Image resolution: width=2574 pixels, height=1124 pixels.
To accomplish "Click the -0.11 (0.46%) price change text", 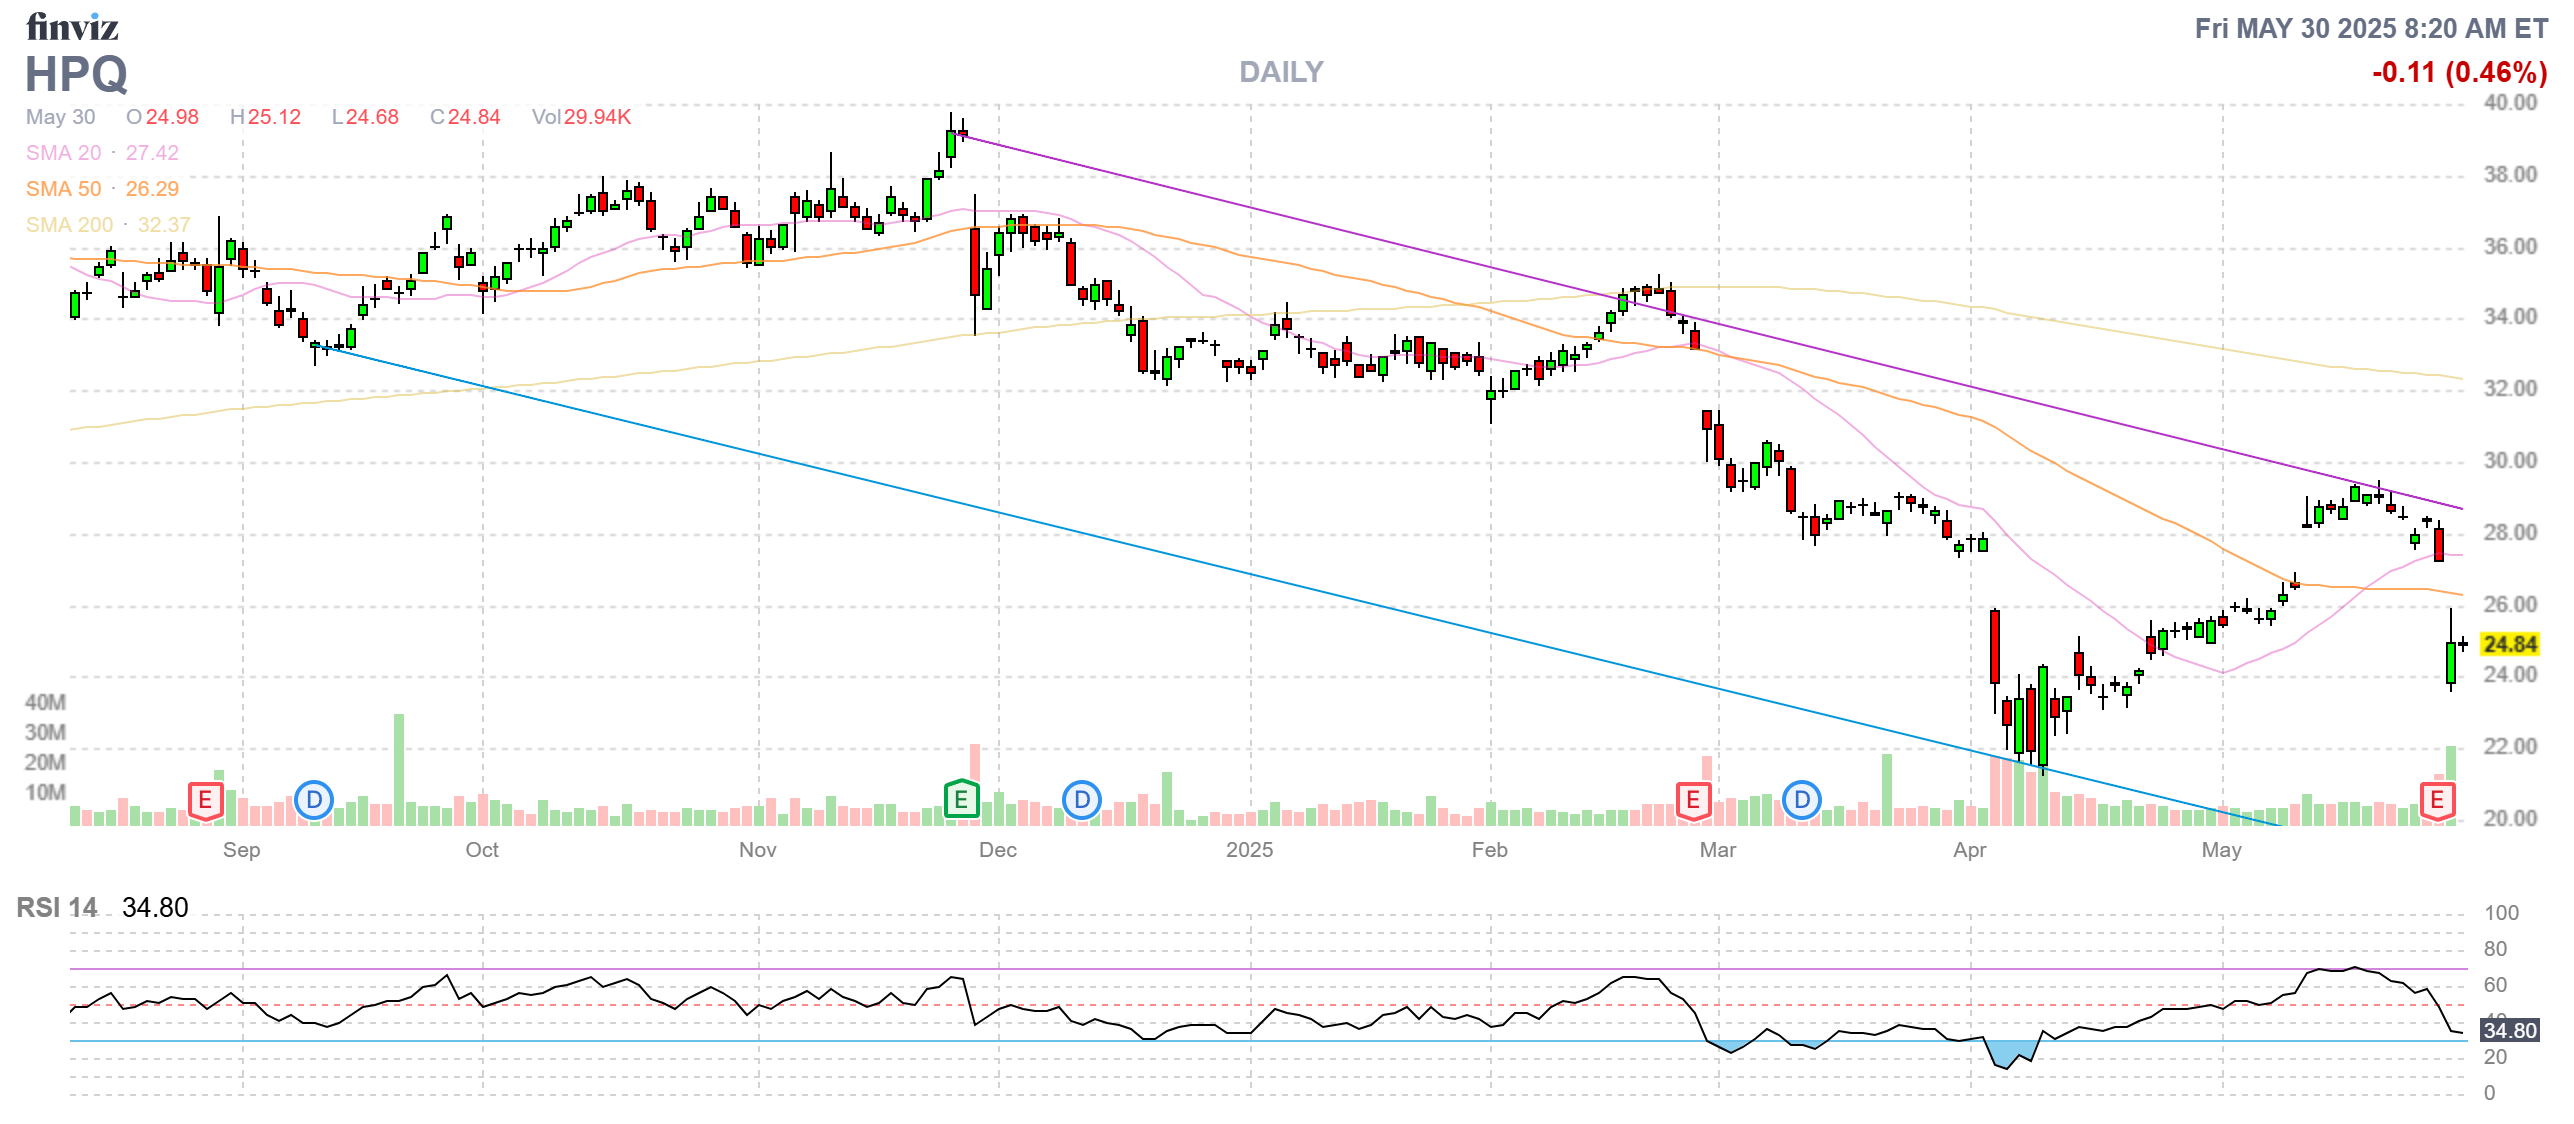I will point(2459,72).
